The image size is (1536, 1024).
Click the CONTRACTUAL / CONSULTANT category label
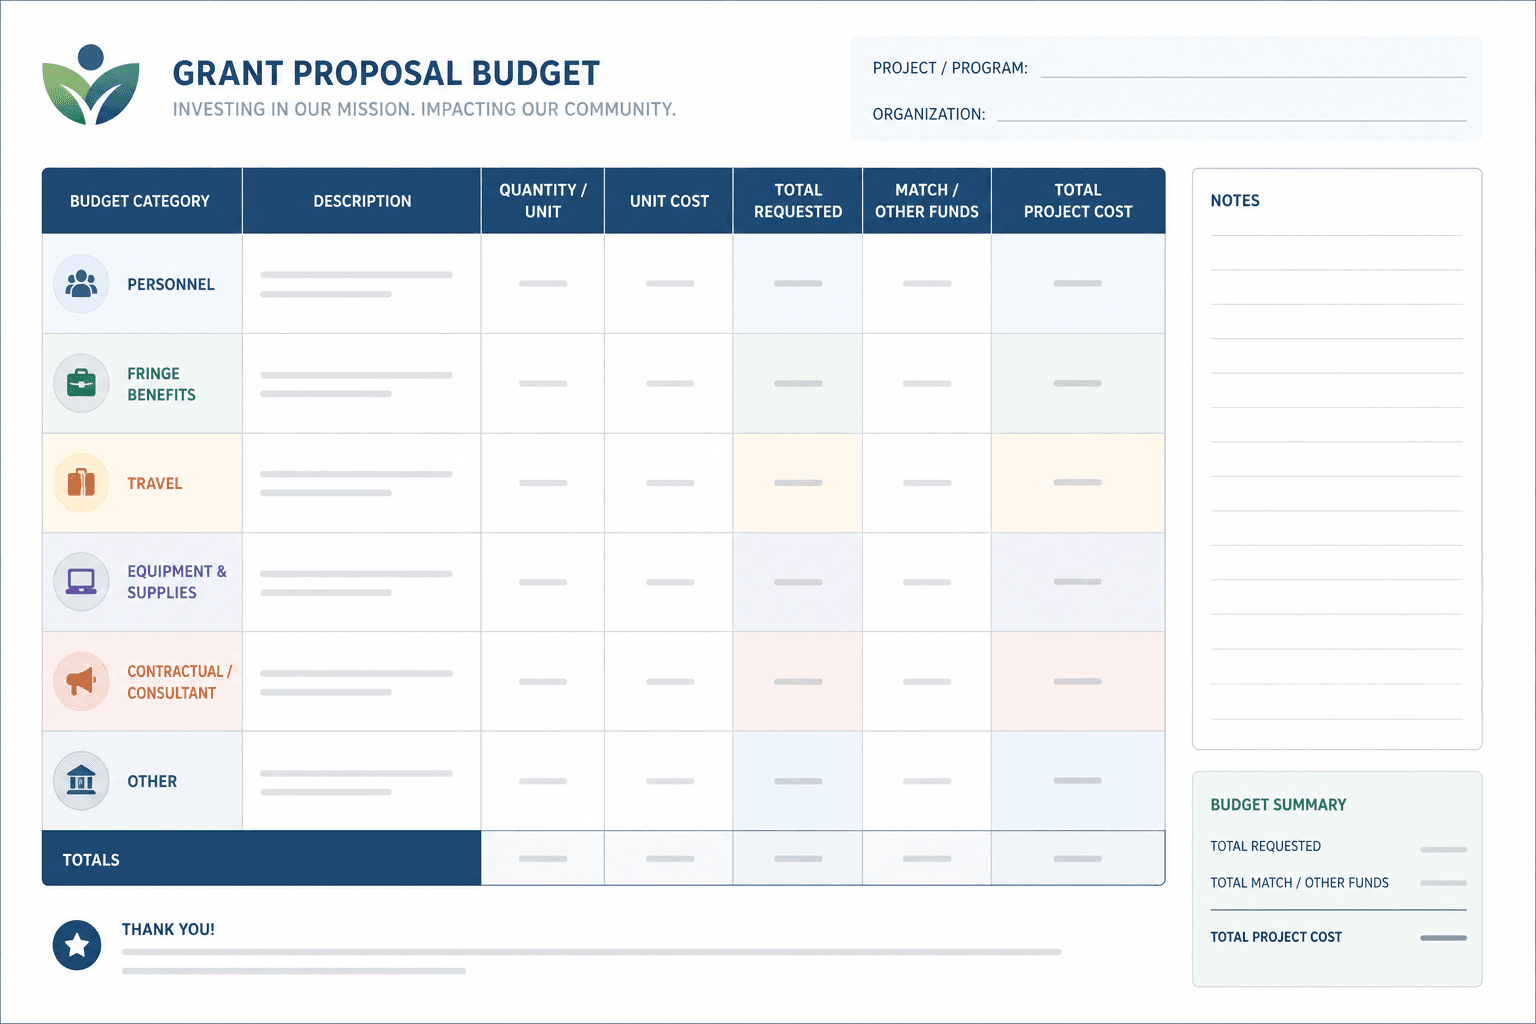click(179, 682)
